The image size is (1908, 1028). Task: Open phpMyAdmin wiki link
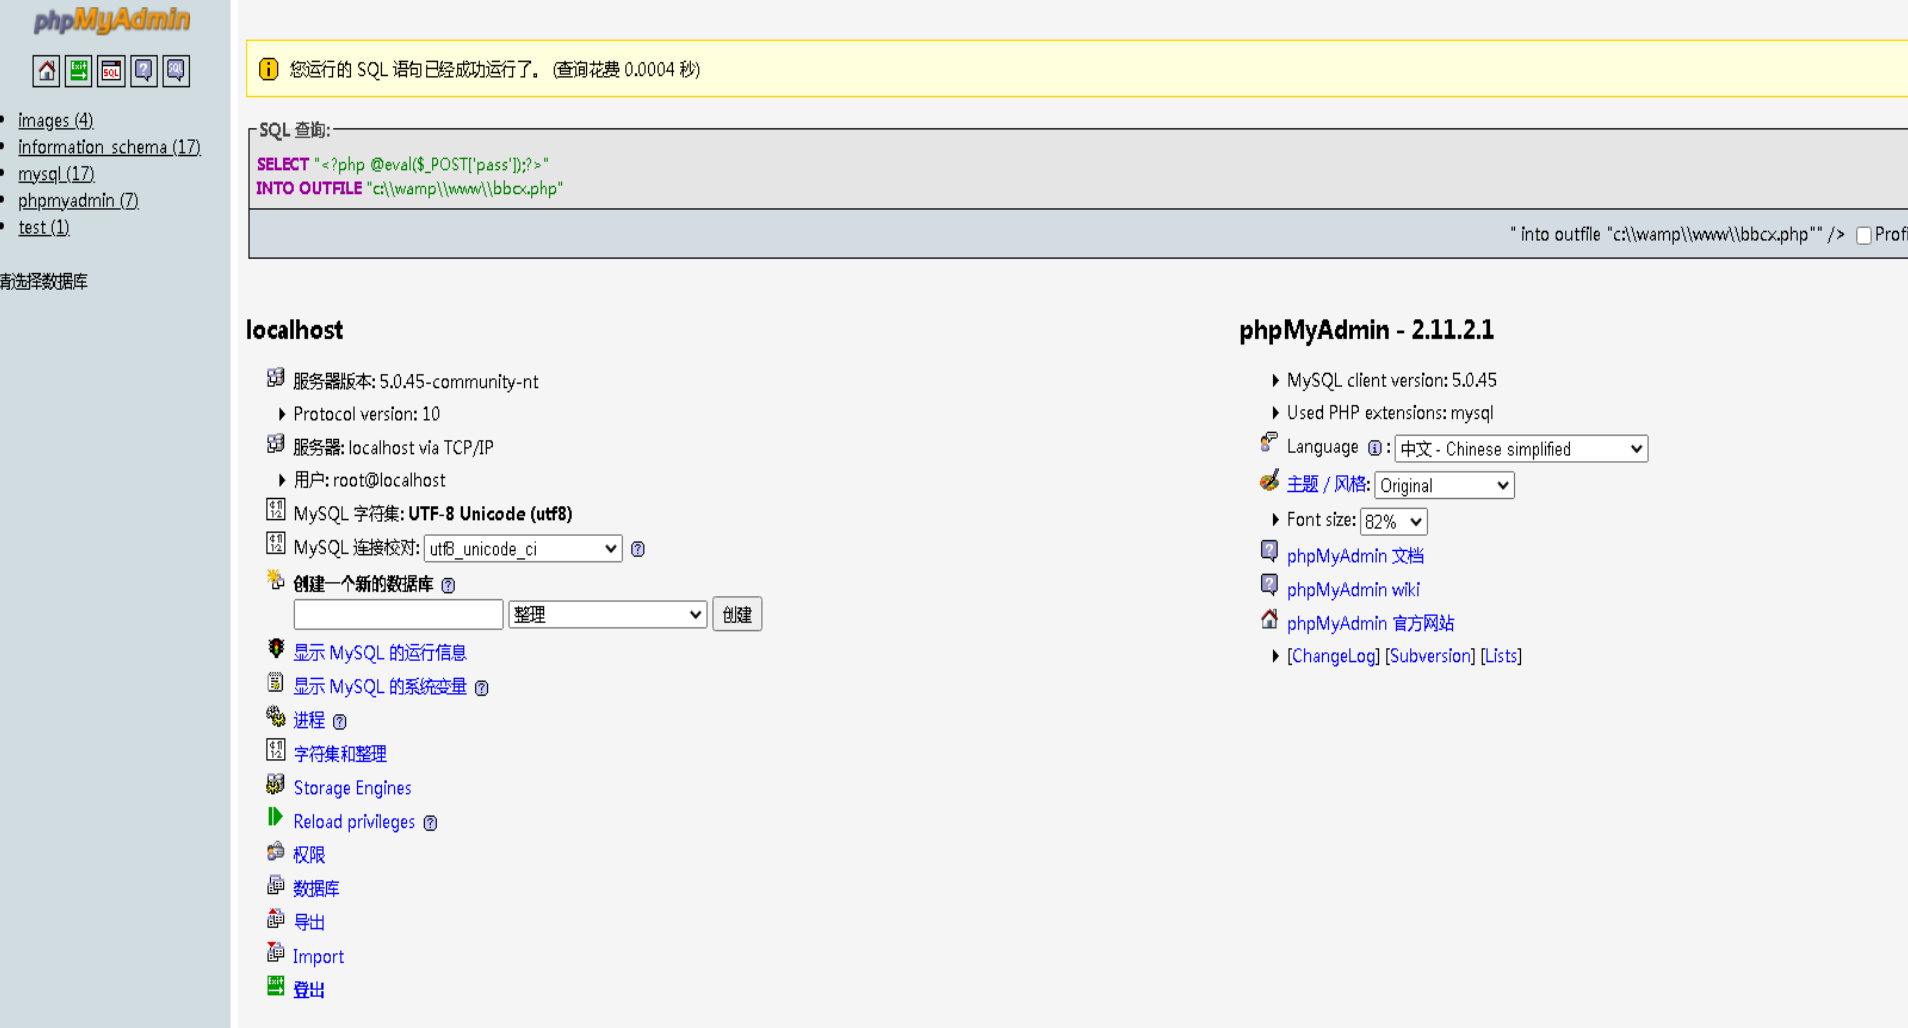coord(1353,590)
